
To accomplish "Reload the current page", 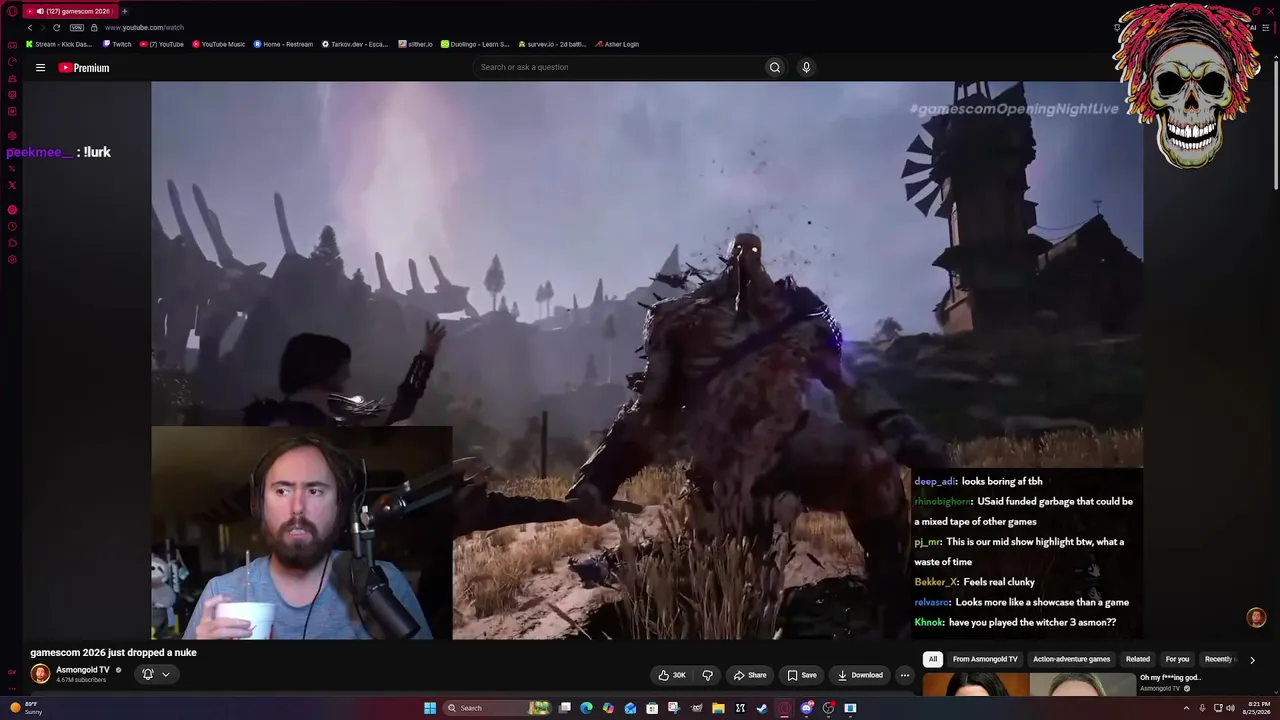I will pos(56,28).
